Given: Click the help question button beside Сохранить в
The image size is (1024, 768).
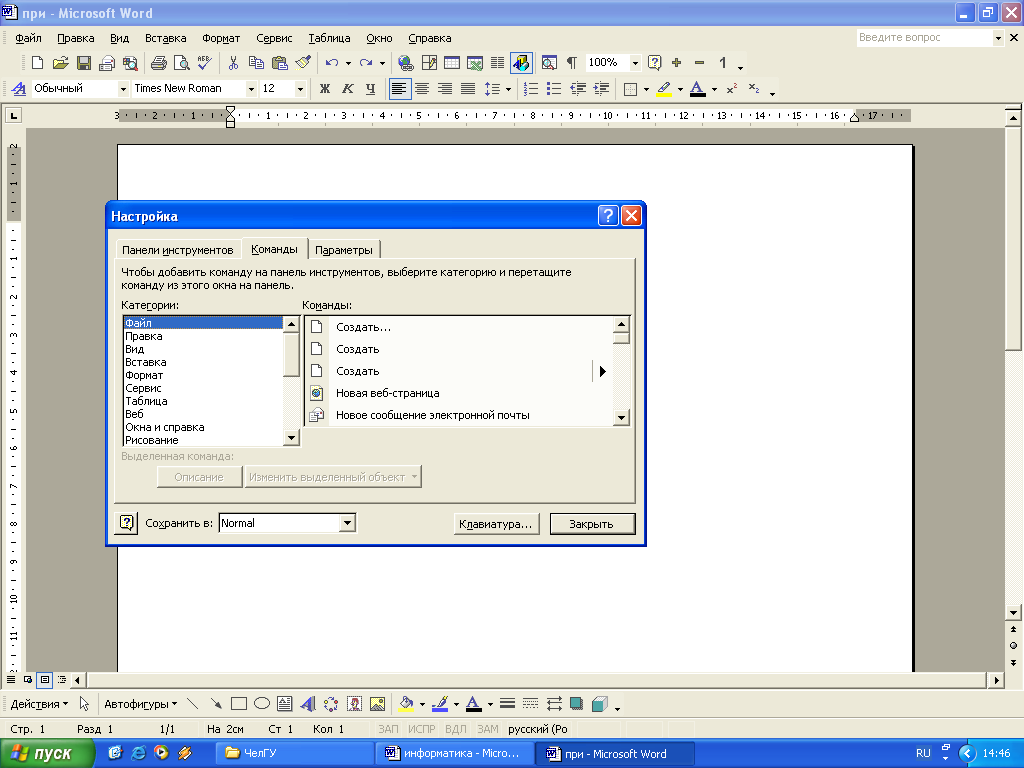Looking at the screenshot, I should coord(127,523).
